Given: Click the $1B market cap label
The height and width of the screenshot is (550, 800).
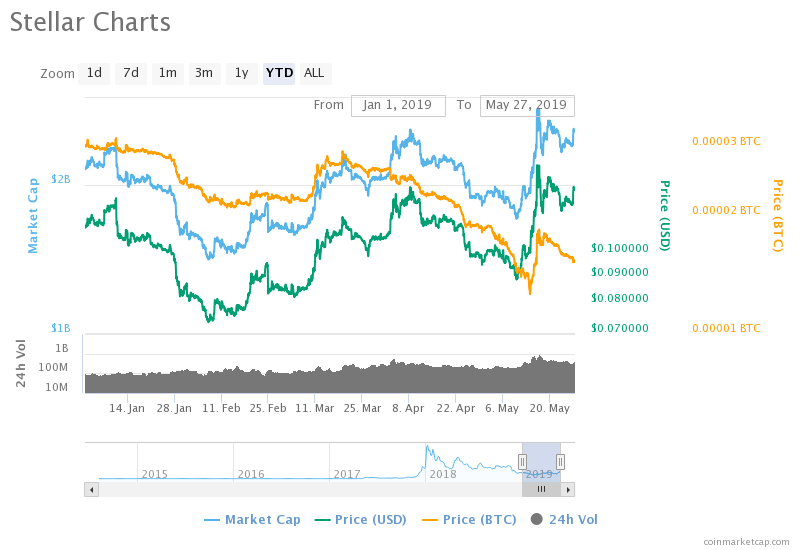Looking at the screenshot, I should (61, 328).
